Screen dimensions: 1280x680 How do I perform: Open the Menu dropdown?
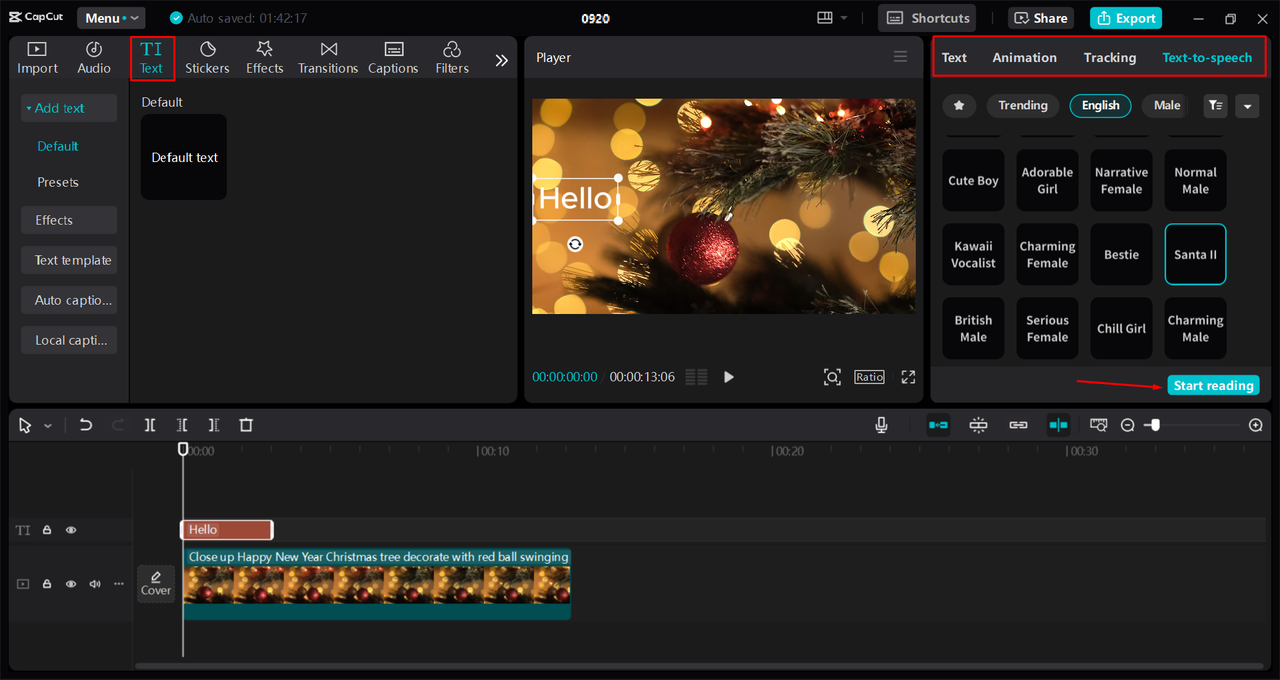click(x=111, y=18)
